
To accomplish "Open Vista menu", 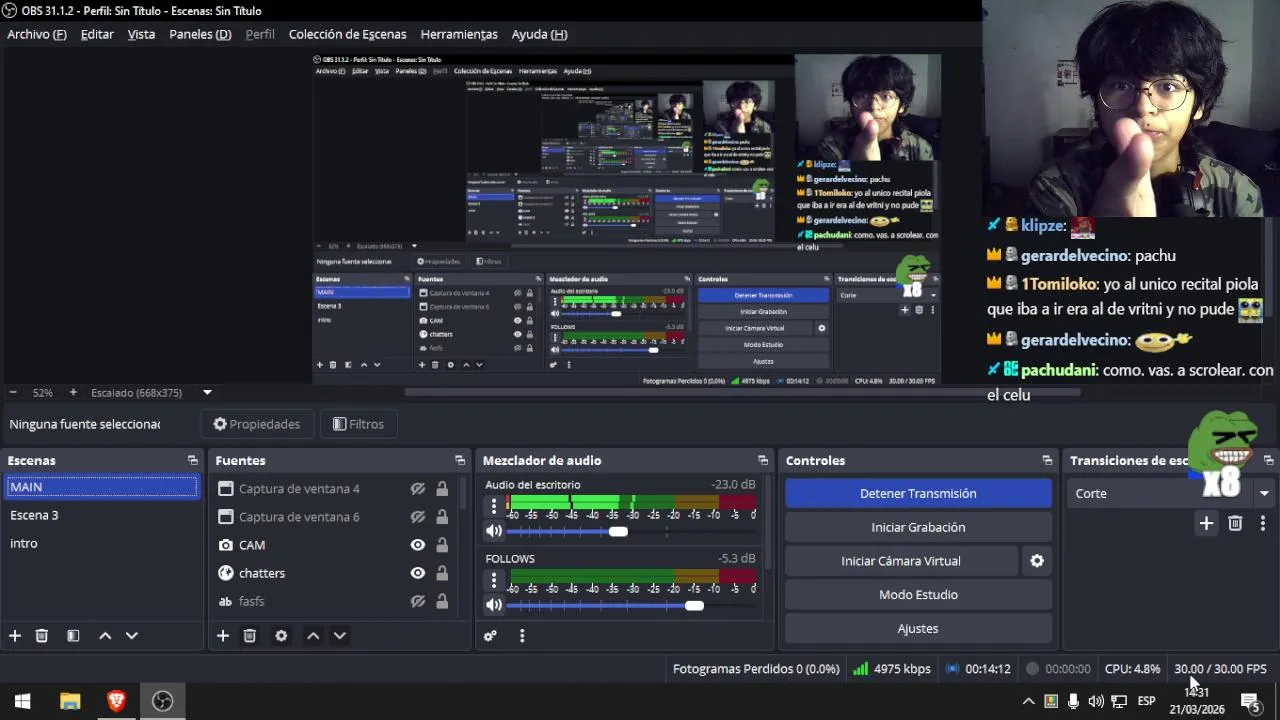I will click(x=141, y=34).
